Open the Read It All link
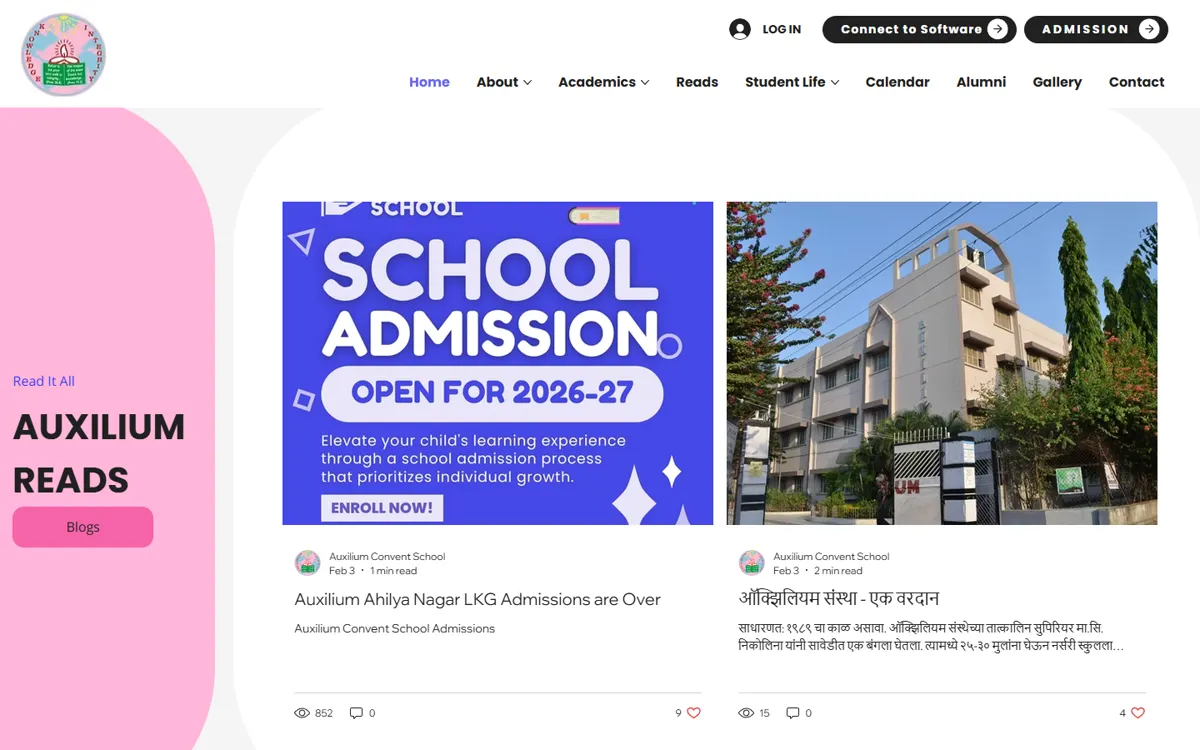Screen dimensions: 1200x750 point(44,381)
